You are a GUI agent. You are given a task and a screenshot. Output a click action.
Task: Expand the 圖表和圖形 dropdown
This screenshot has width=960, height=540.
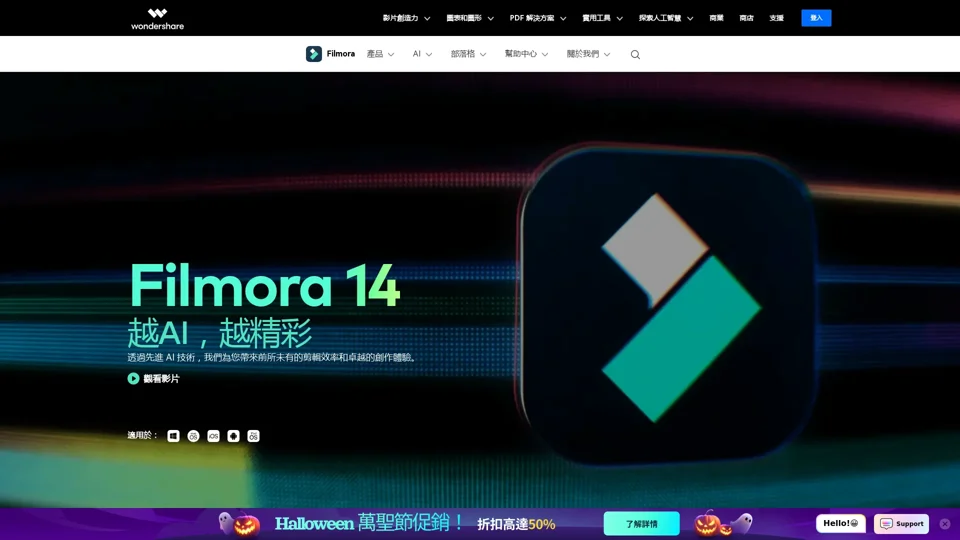(470, 18)
